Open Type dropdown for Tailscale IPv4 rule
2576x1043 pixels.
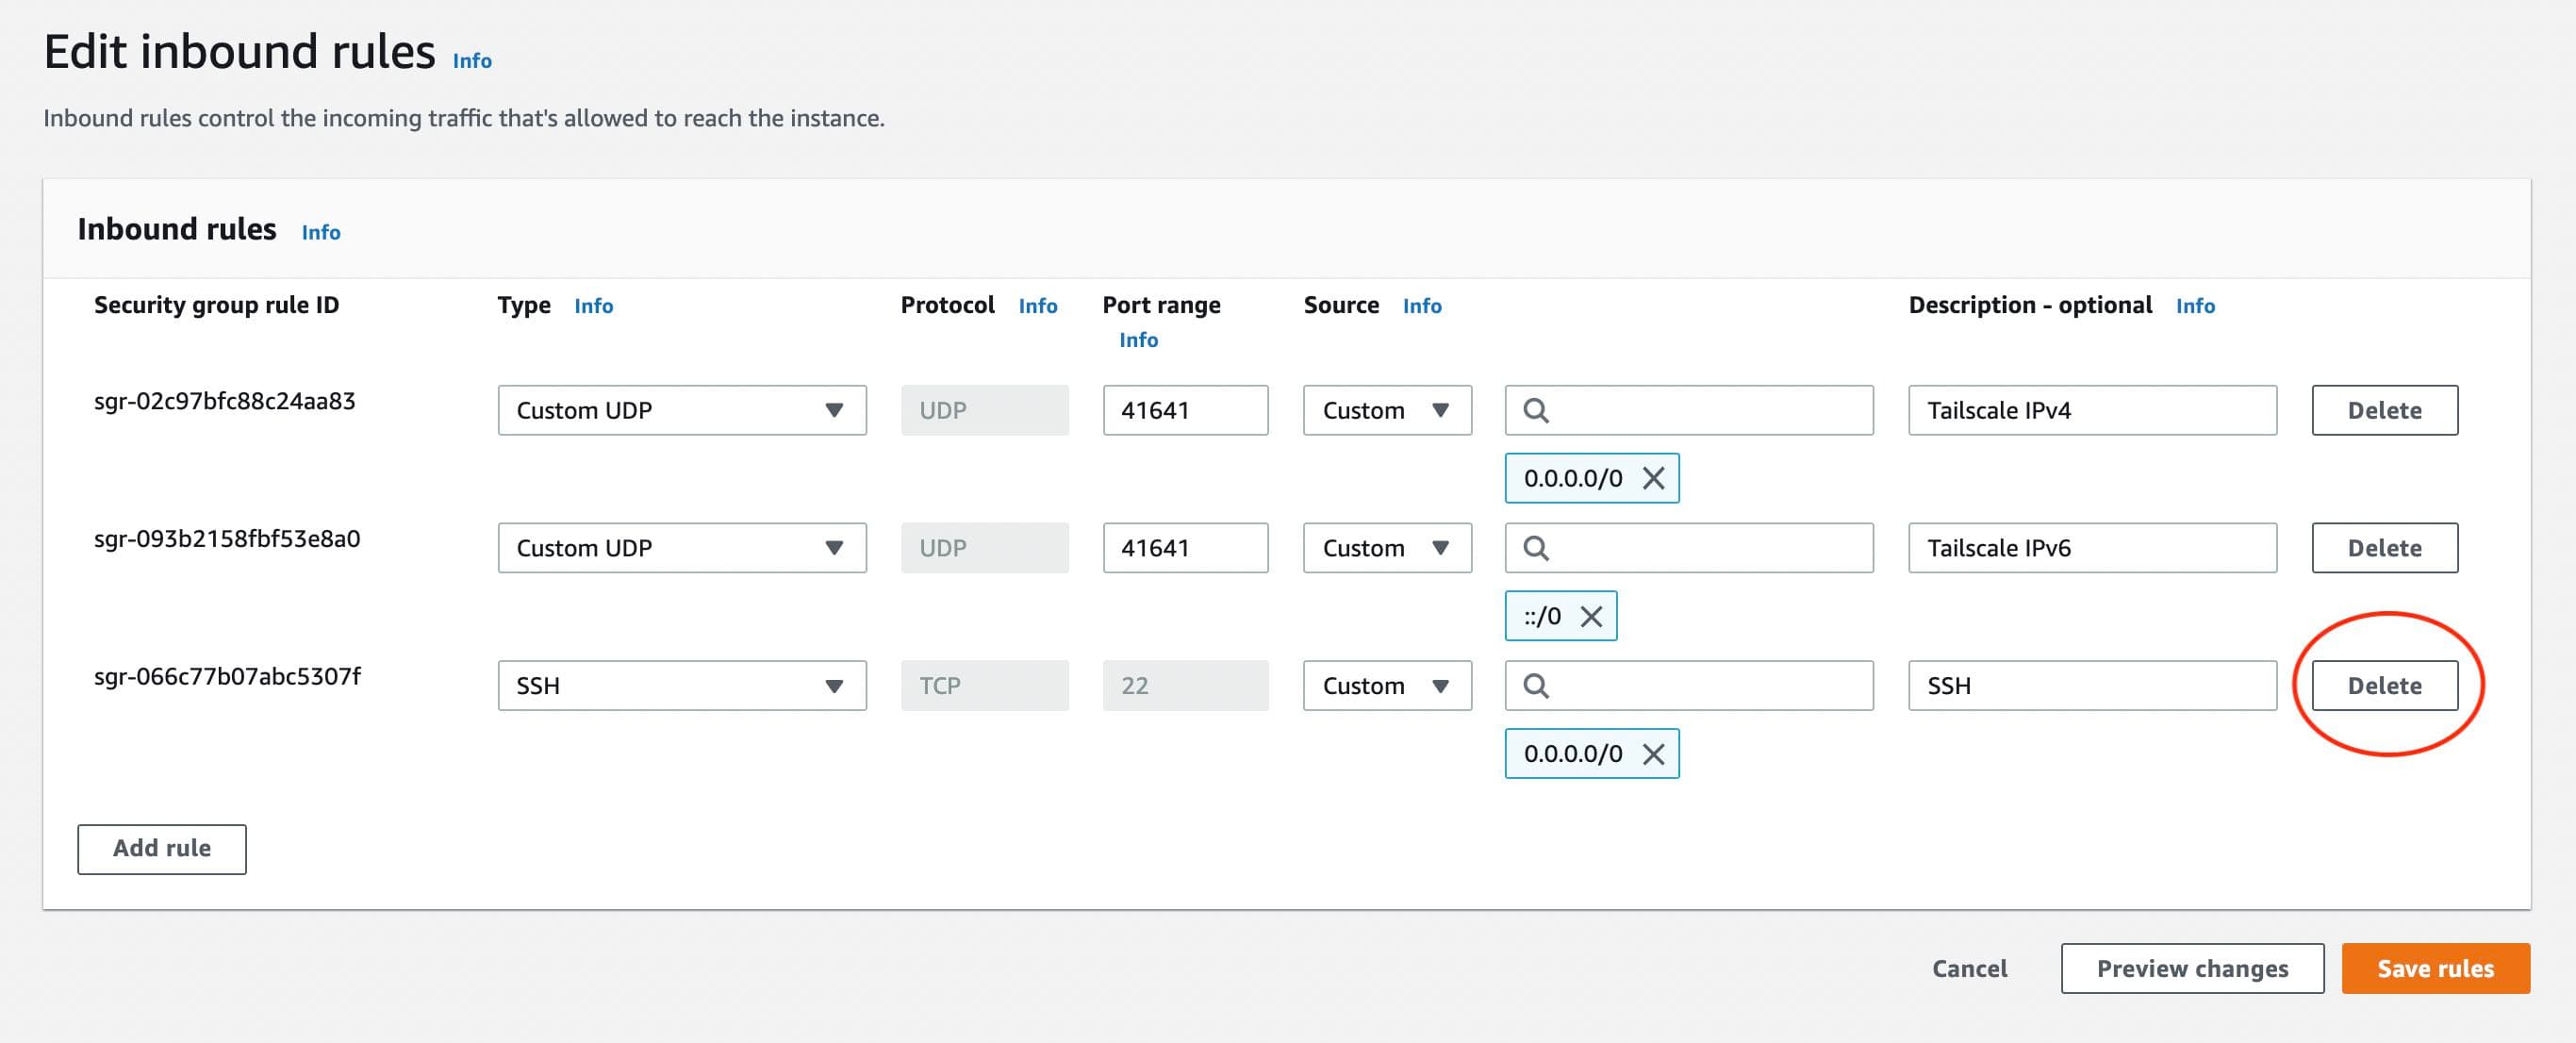pos(681,410)
